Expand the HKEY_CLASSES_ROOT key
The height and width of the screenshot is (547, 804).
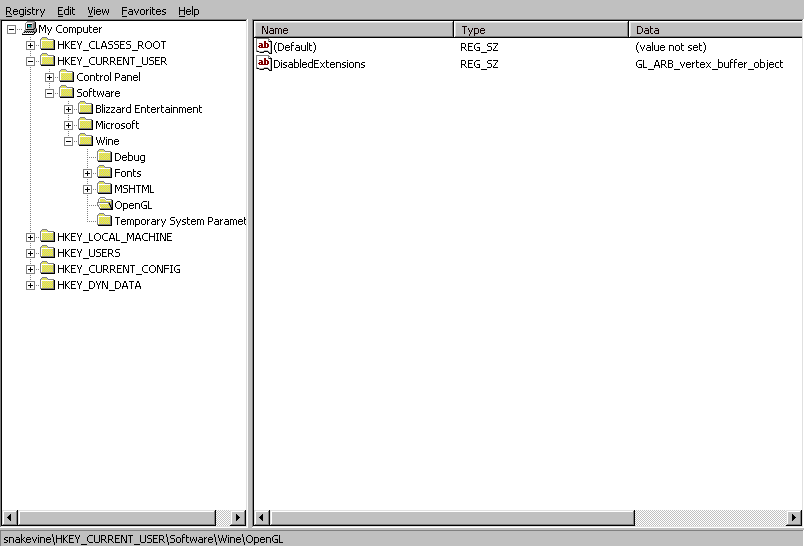tap(30, 45)
